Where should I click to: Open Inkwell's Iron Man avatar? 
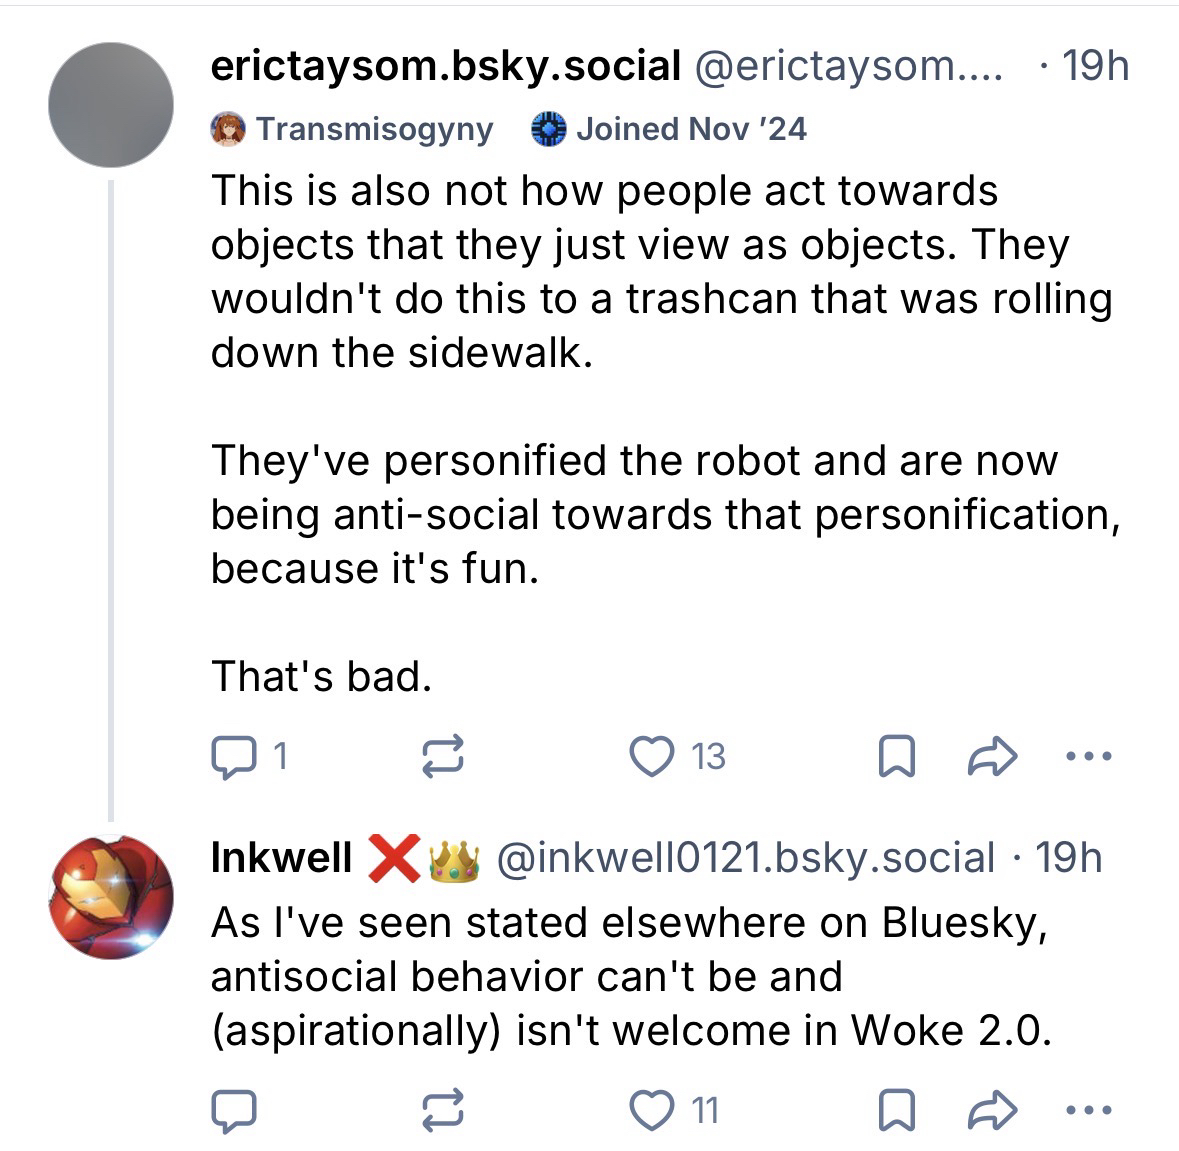(111, 897)
